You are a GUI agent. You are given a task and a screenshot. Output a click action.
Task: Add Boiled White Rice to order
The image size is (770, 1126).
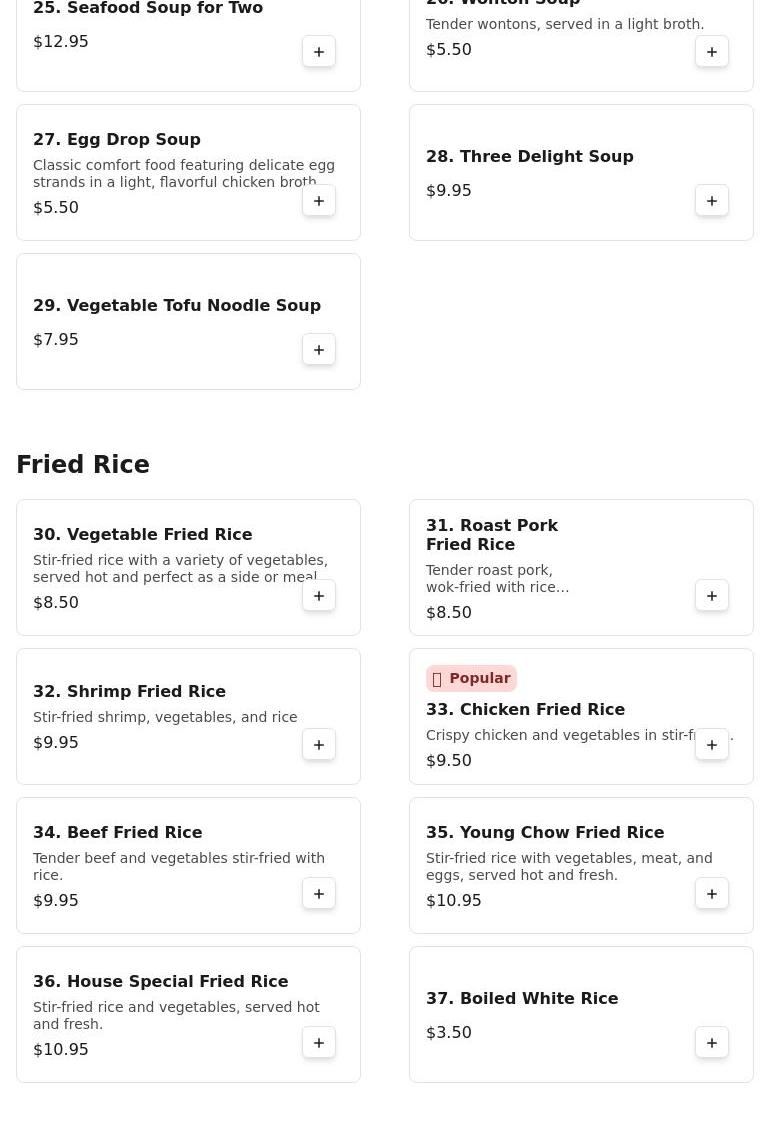[712, 1043]
